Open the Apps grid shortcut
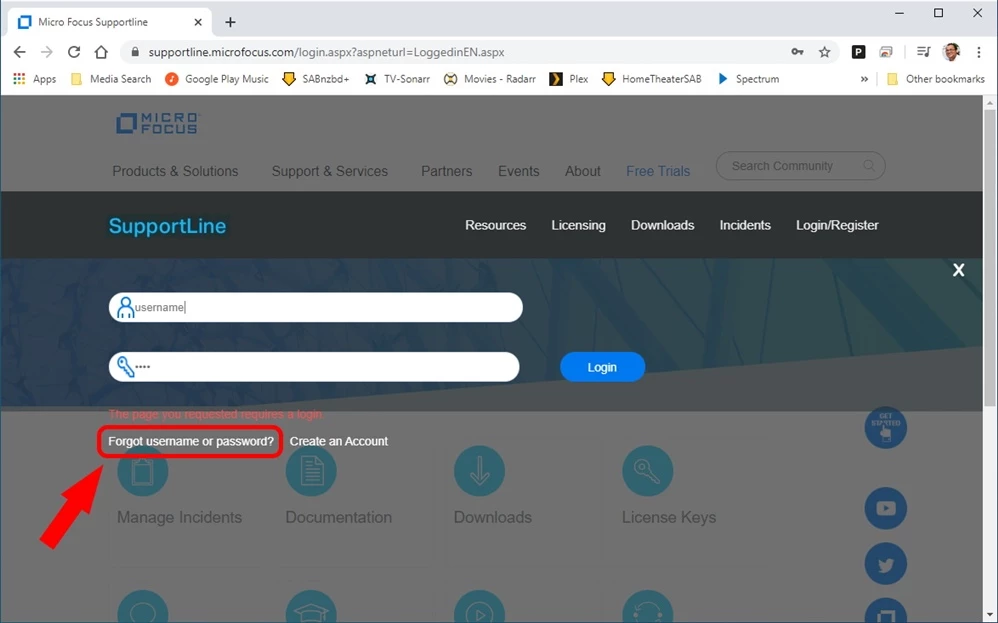The image size is (998, 623). (x=35, y=79)
